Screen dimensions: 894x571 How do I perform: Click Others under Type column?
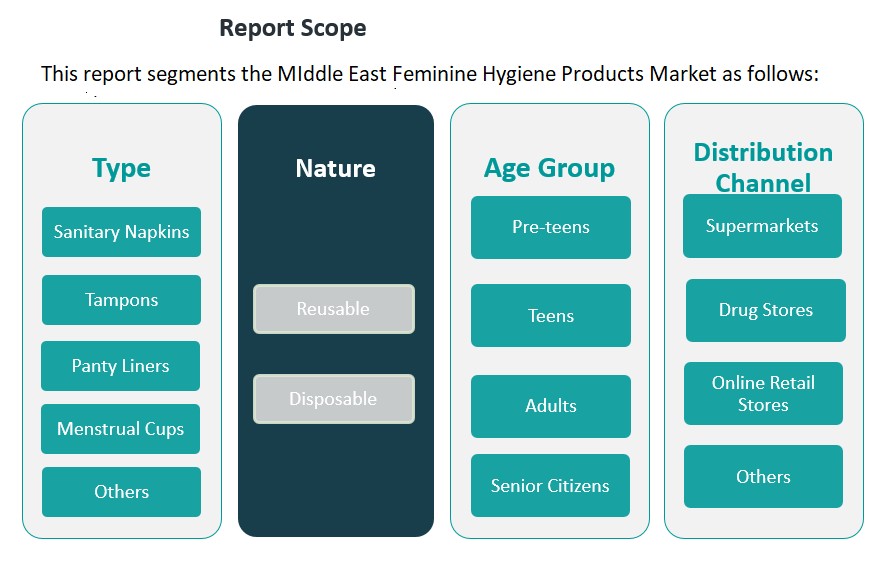tap(121, 492)
